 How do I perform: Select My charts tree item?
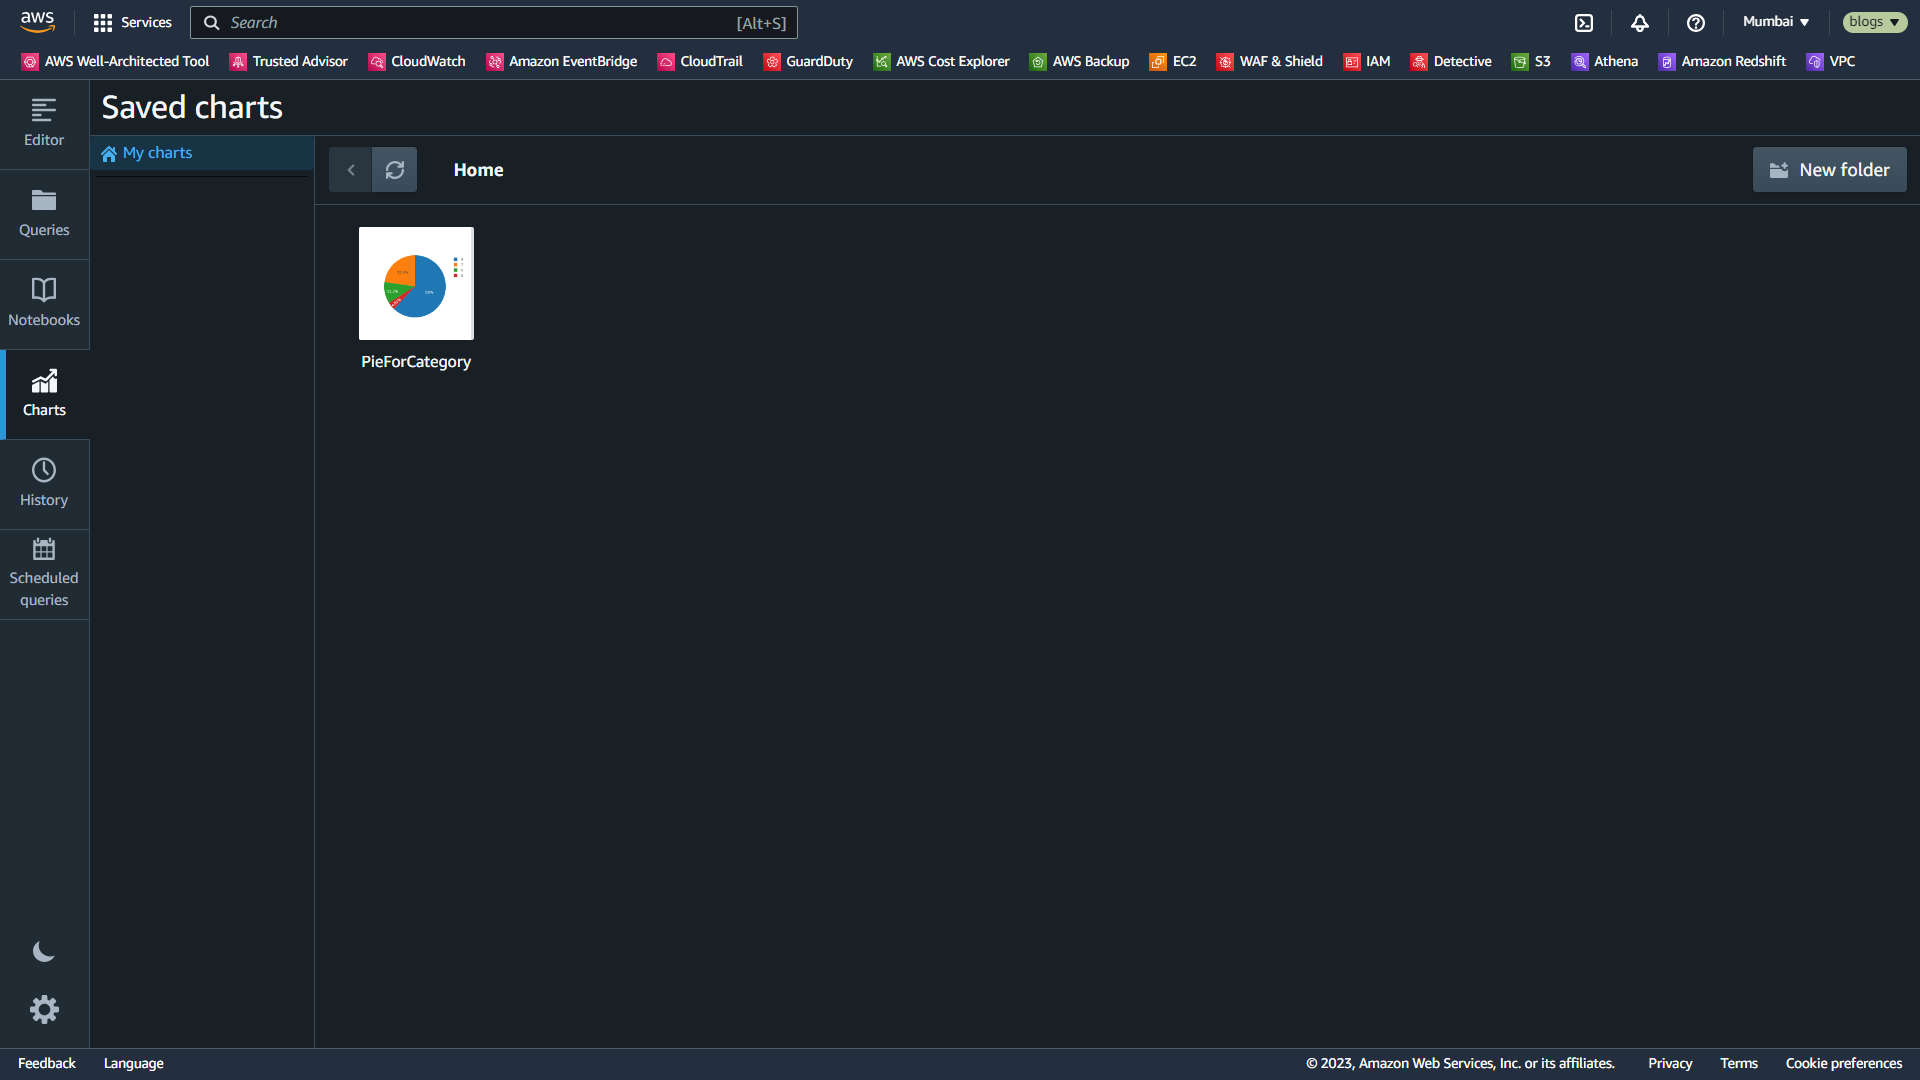click(157, 153)
